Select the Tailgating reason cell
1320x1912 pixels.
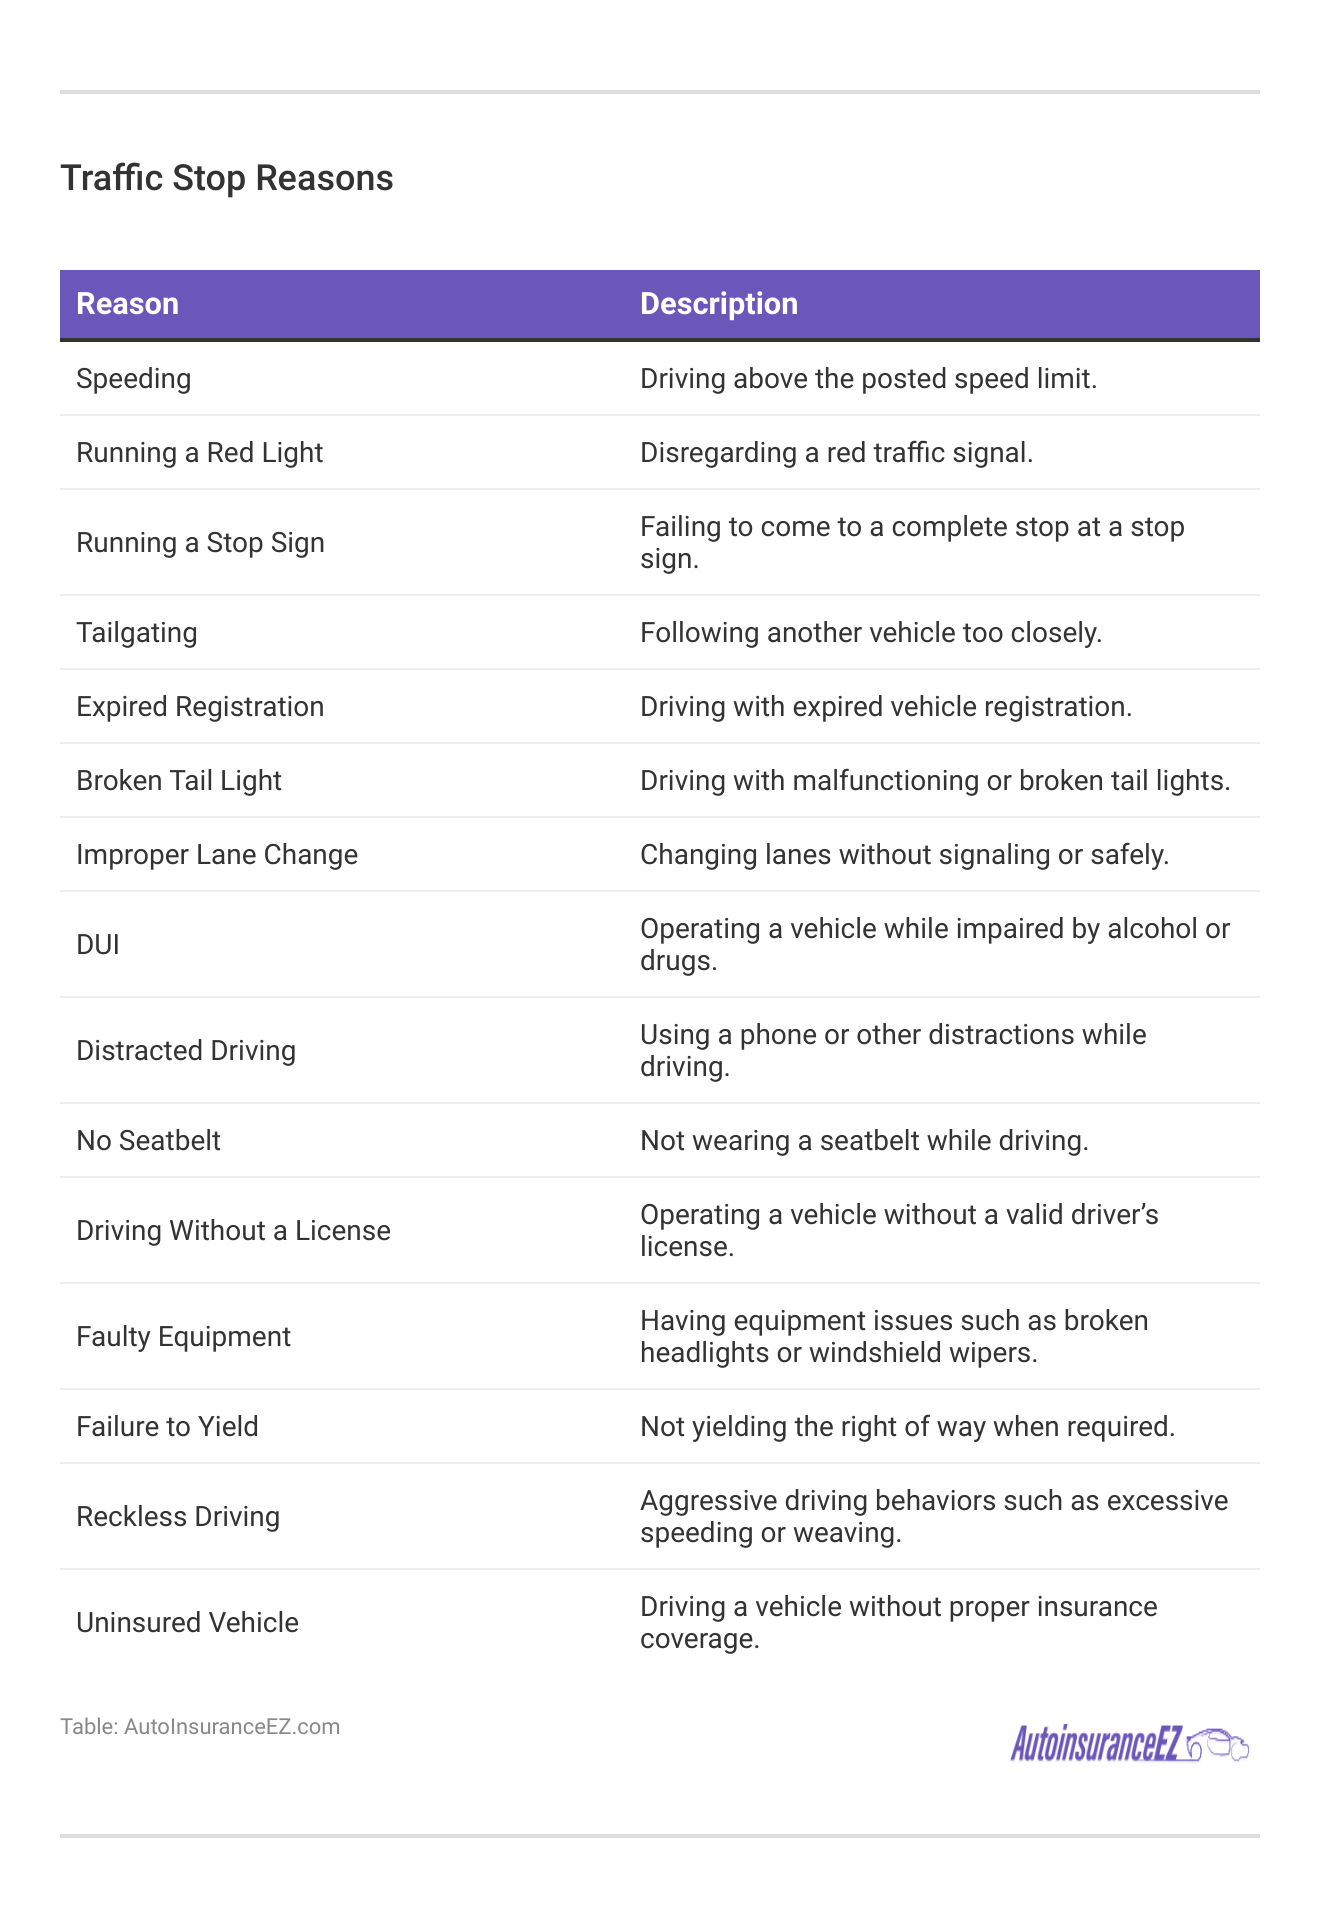point(137,633)
